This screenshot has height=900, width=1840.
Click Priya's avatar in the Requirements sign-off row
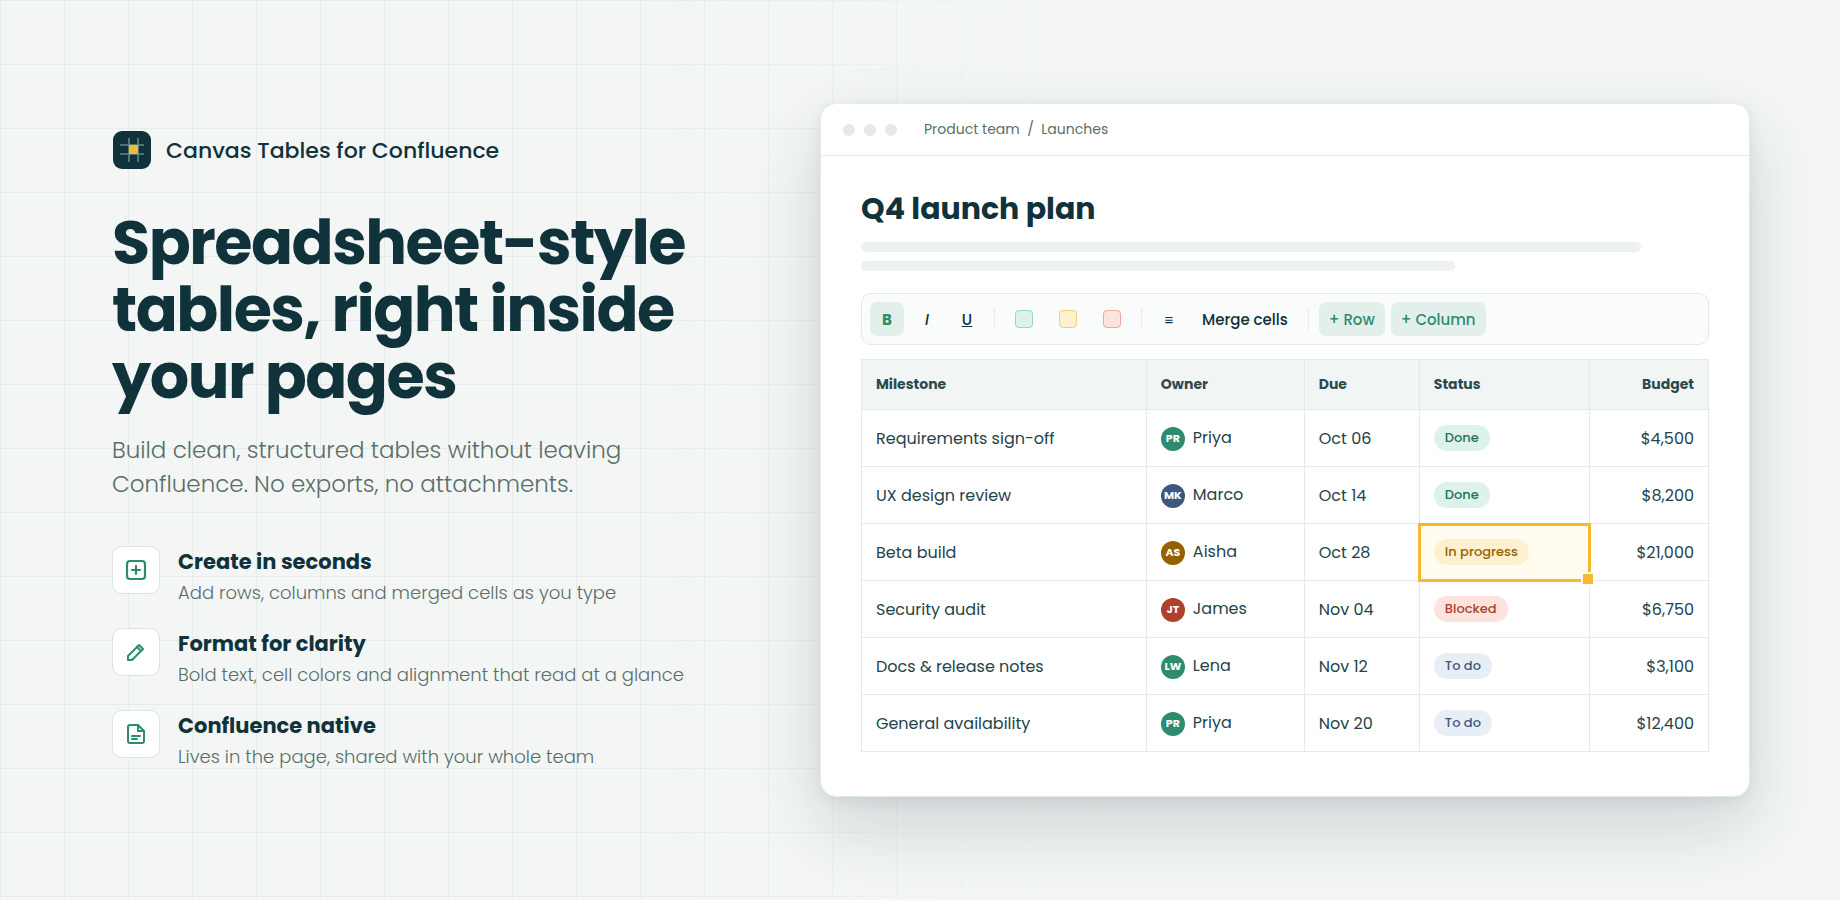[x=1173, y=438]
